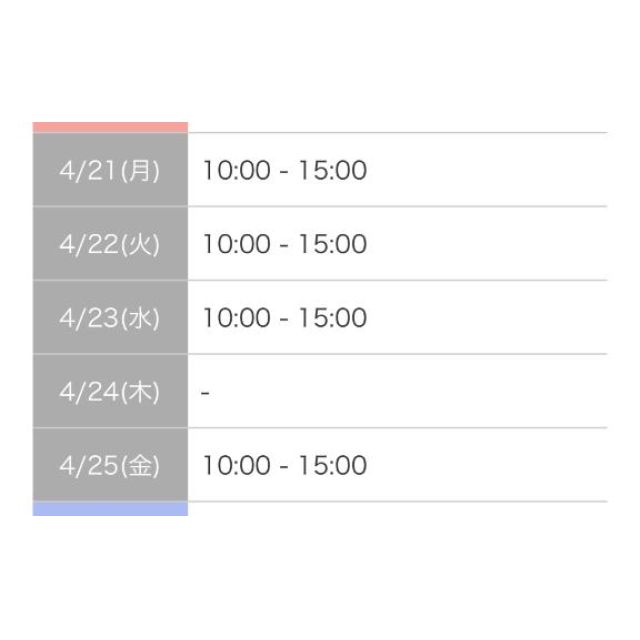Click the empty dash for 4/24

[205, 393]
